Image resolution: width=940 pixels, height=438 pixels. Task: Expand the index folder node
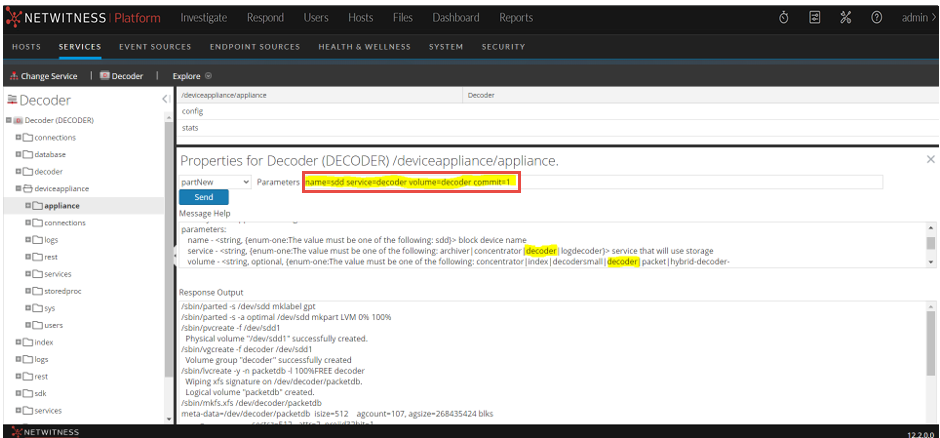pos(18,342)
